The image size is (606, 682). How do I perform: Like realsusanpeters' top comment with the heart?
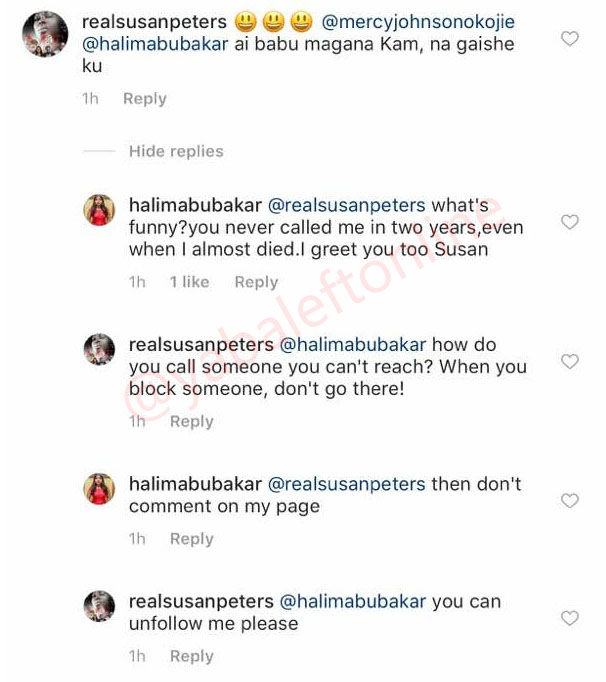[570, 39]
